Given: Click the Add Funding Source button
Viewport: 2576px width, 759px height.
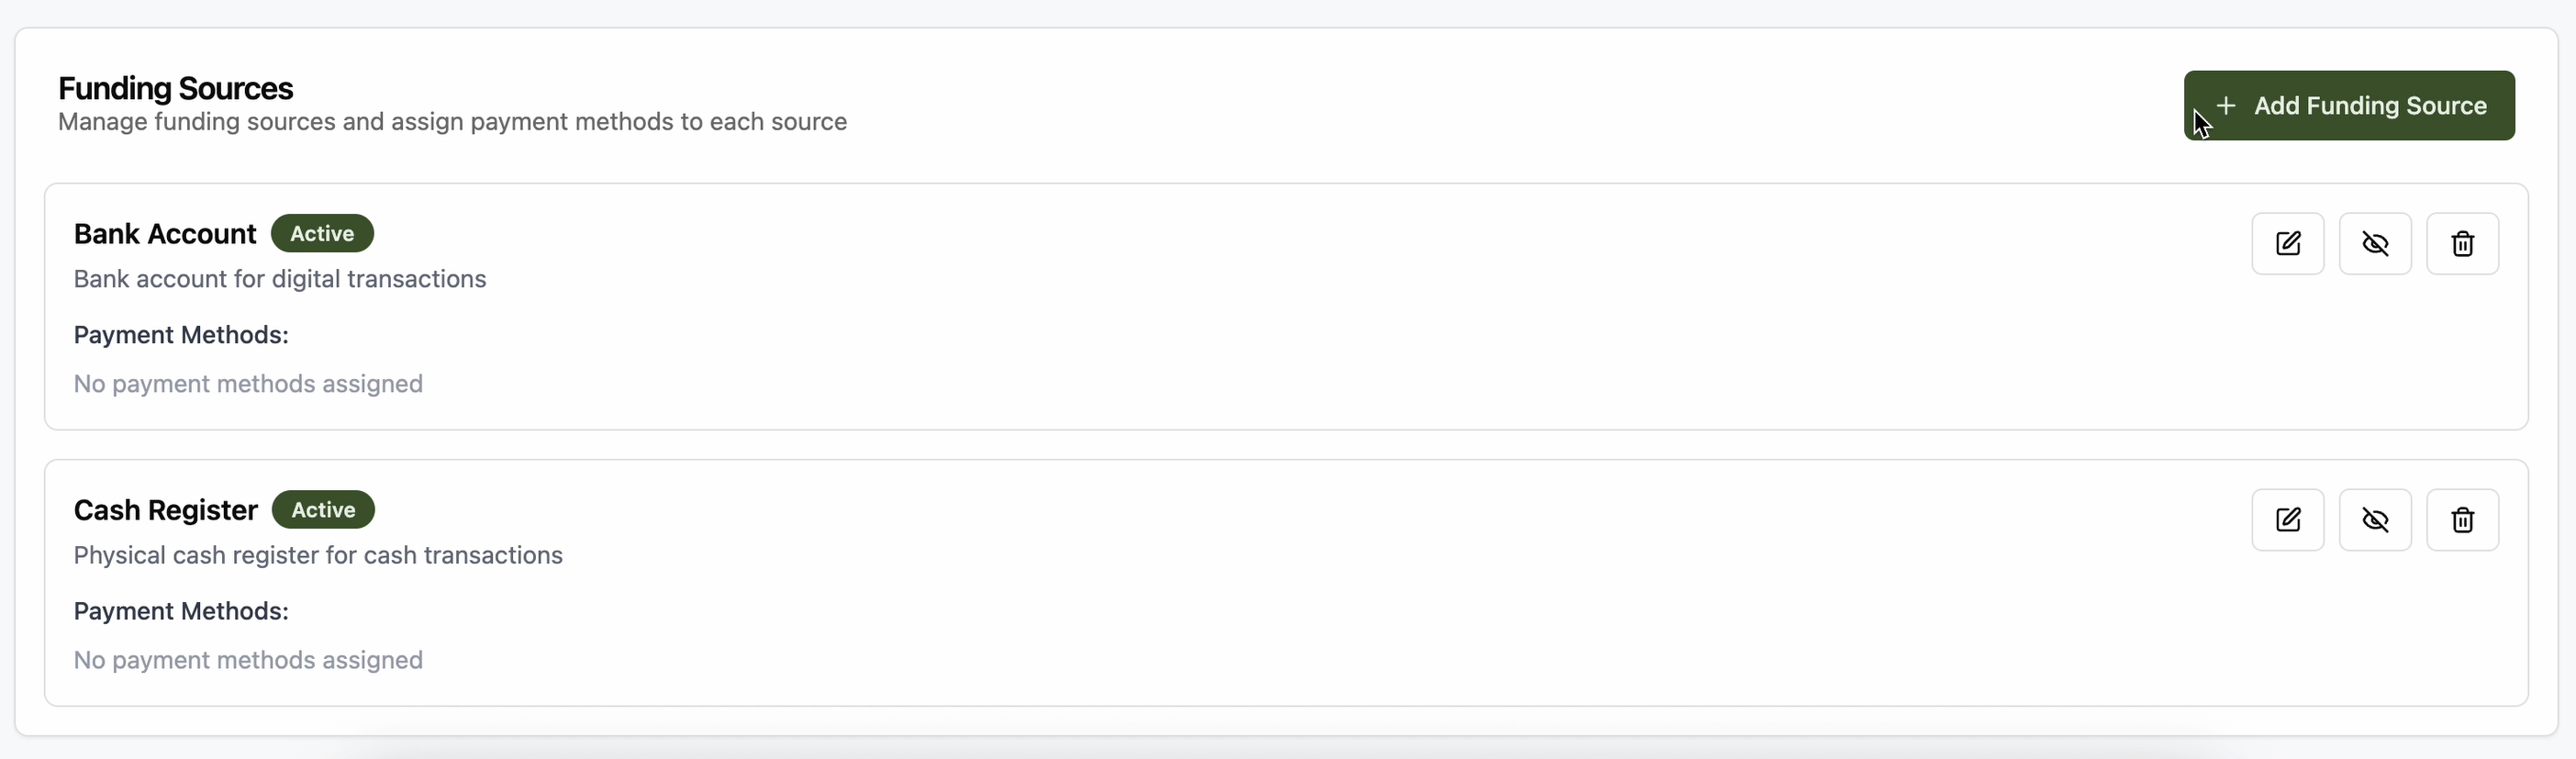Looking at the screenshot, I should (2348, 105).
